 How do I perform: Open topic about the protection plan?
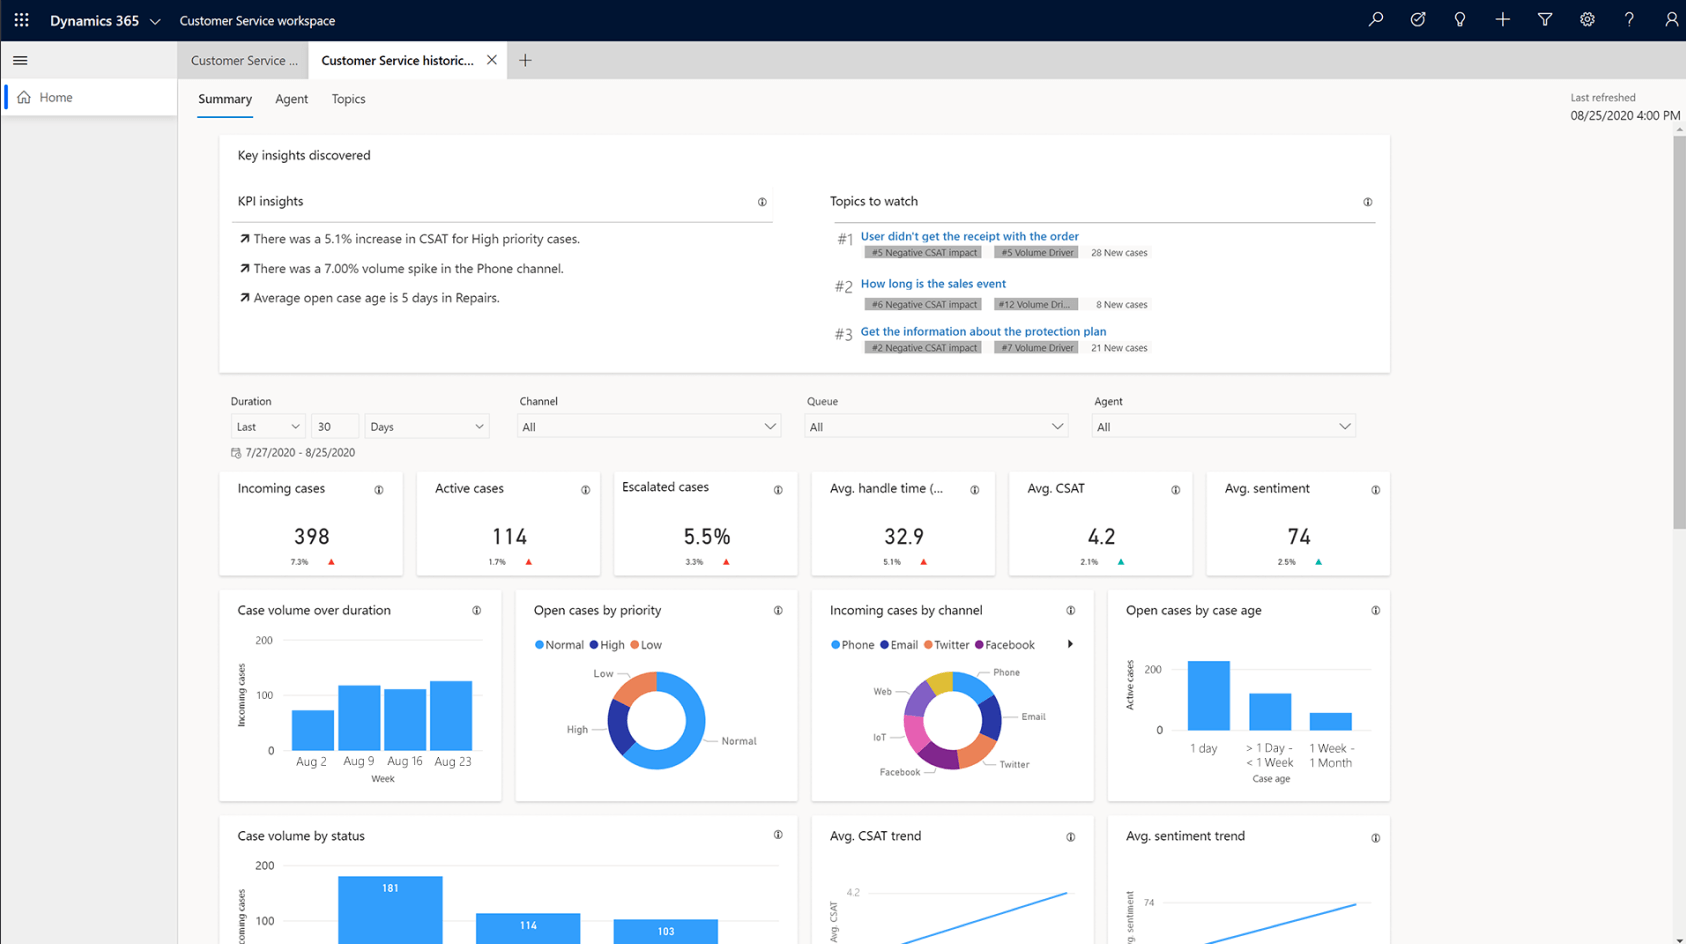[983, 331]
